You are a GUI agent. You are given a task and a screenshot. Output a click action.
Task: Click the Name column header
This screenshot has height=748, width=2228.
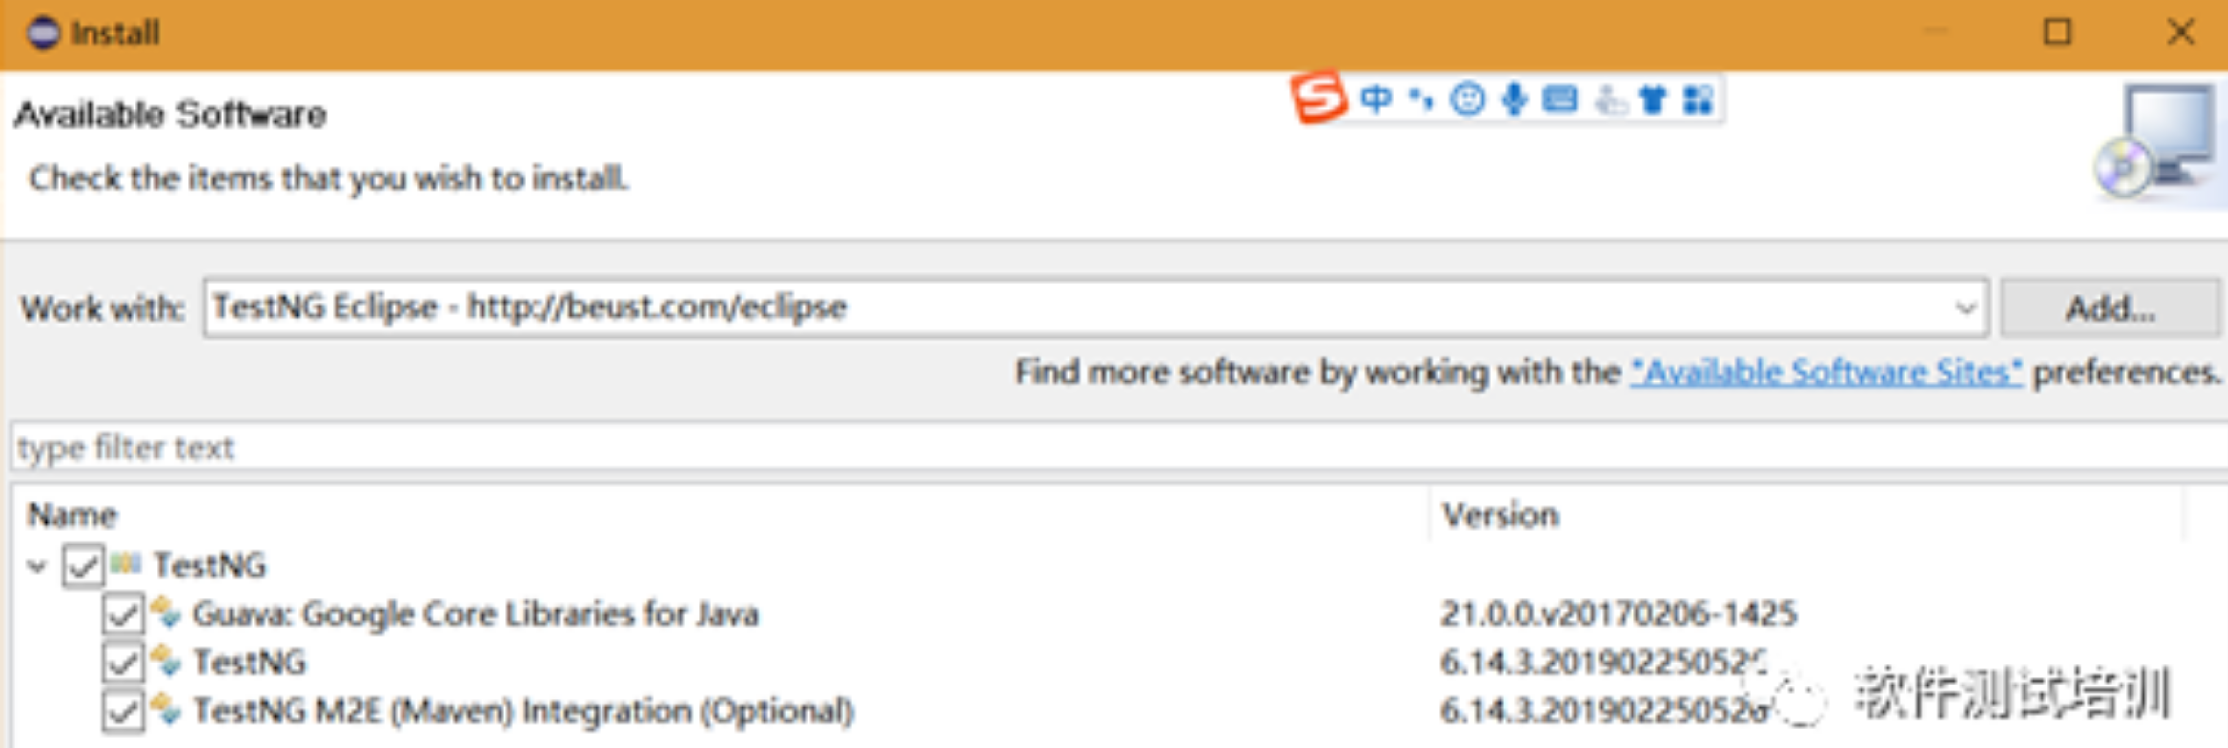(72, 515)
